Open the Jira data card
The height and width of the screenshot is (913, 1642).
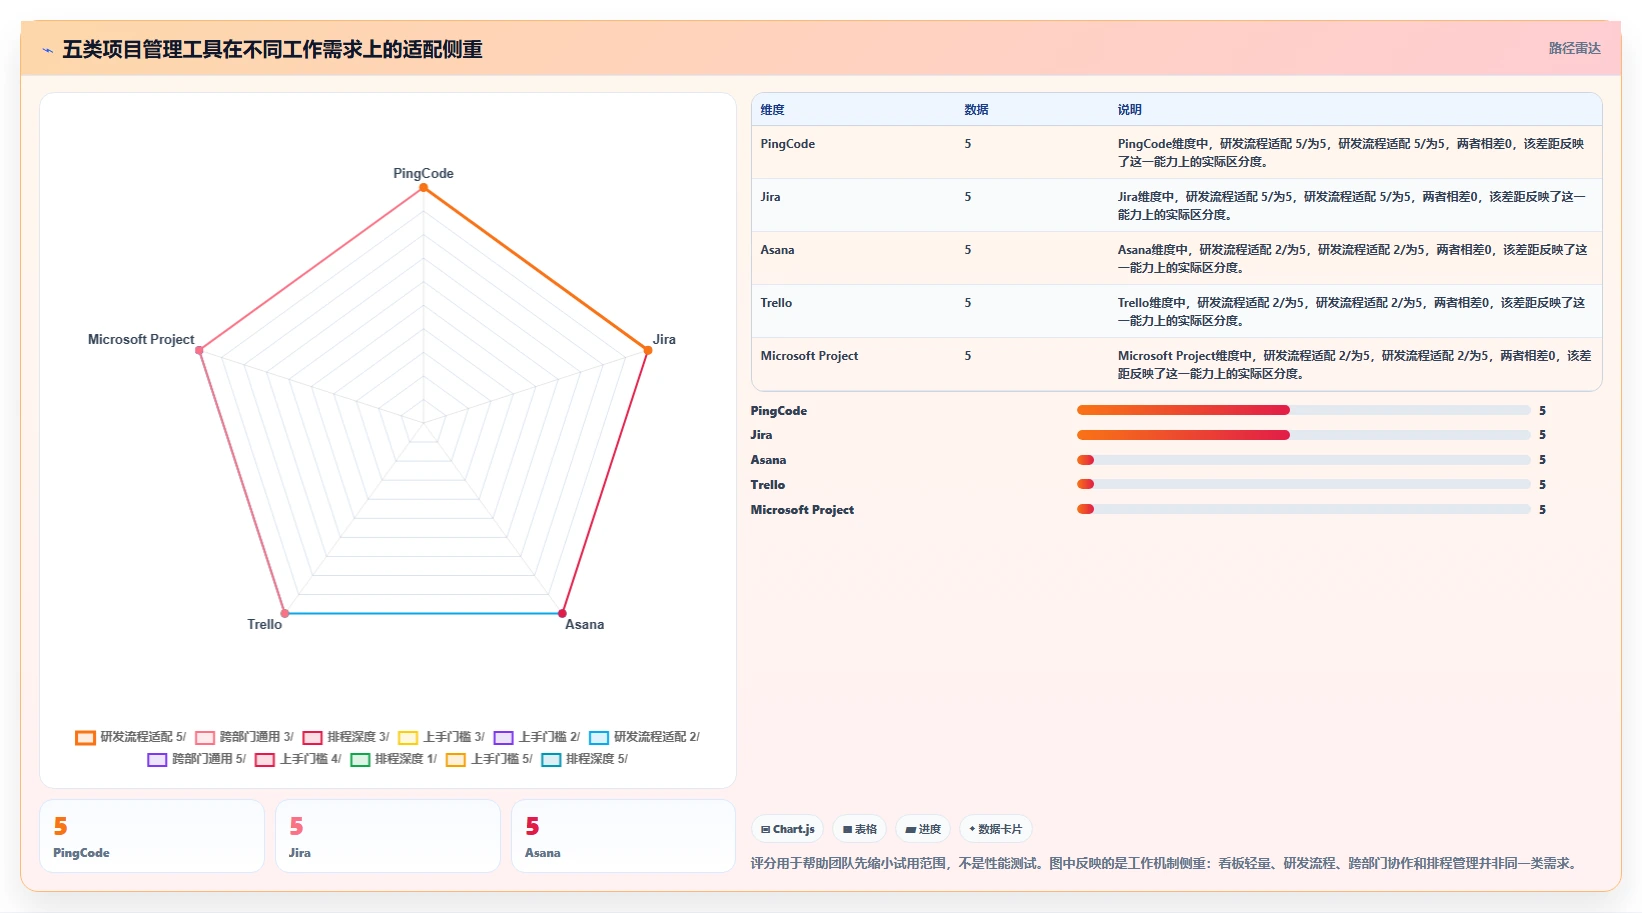click(x=388, y=836)
